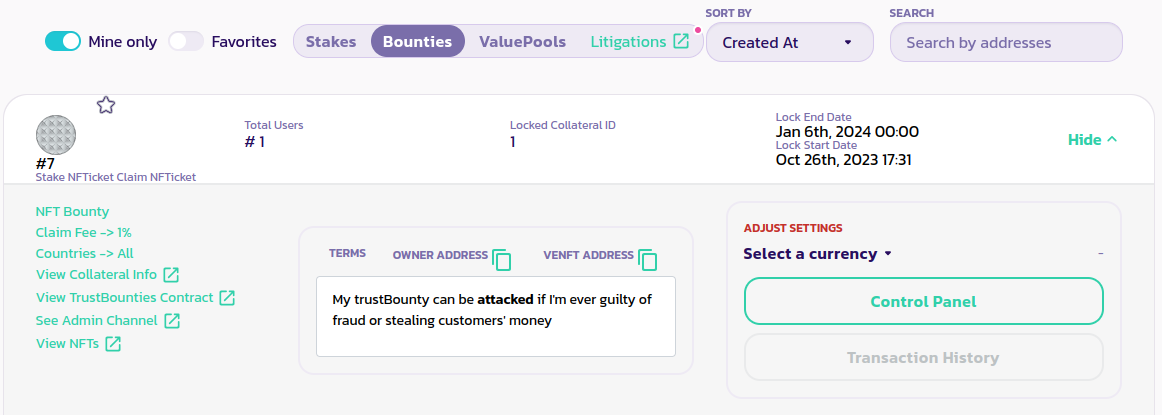This screenshot has width=1162, height=415.
Task: Copy the owner address
Action: tap(502, 260)
